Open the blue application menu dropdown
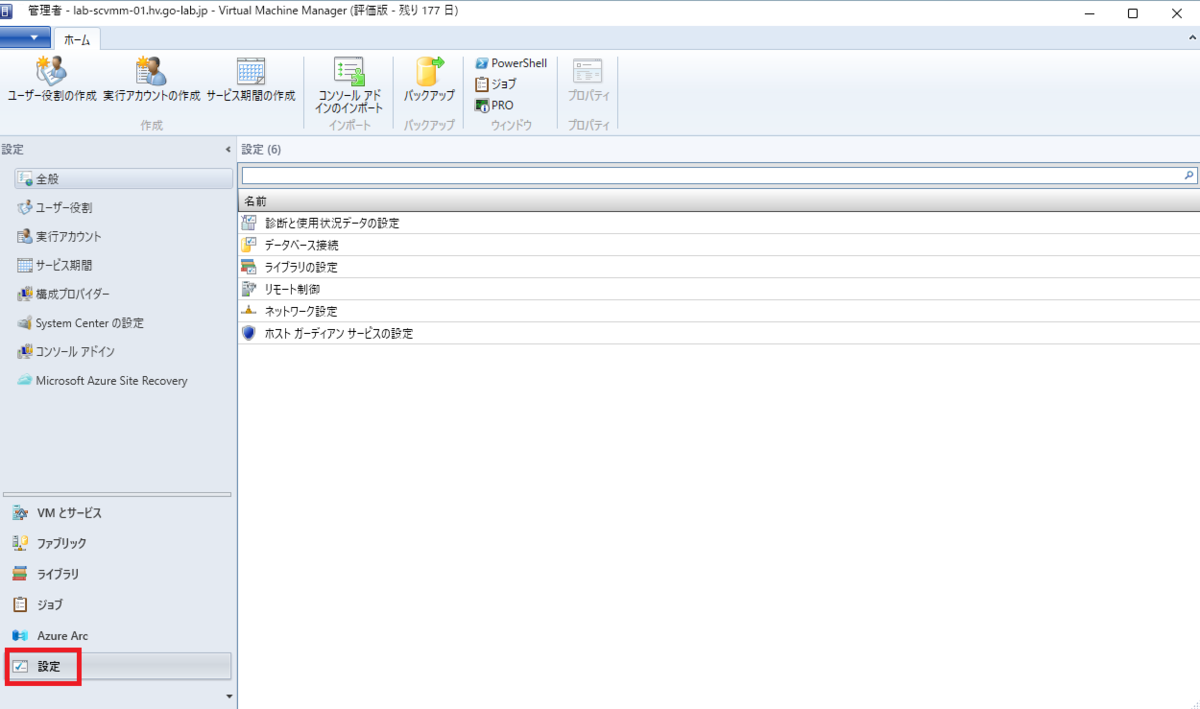This screenshot has height=709, width=1200. (26, 38)
